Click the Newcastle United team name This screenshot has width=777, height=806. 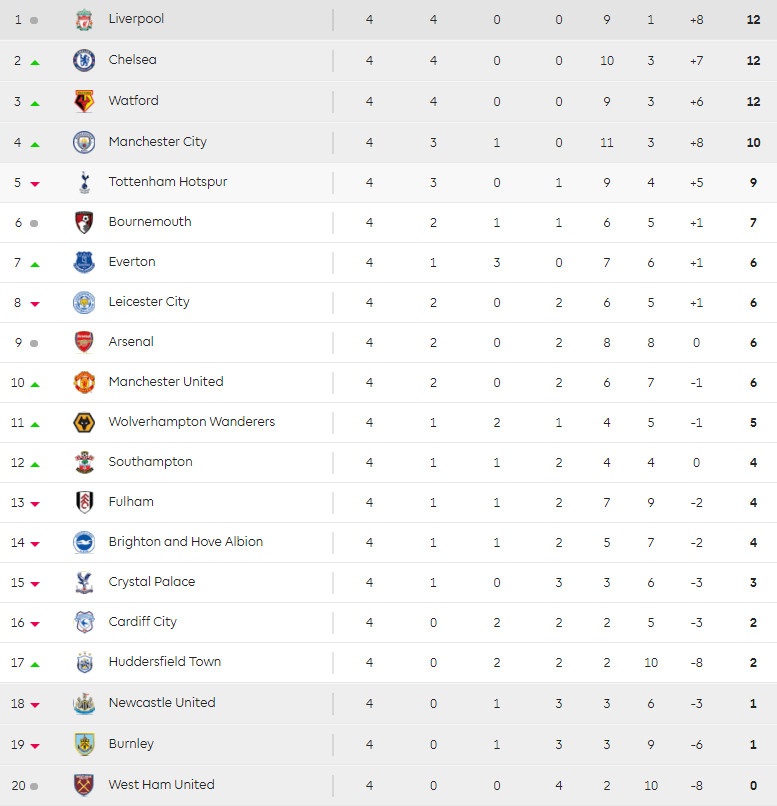[x=162, y=703]
